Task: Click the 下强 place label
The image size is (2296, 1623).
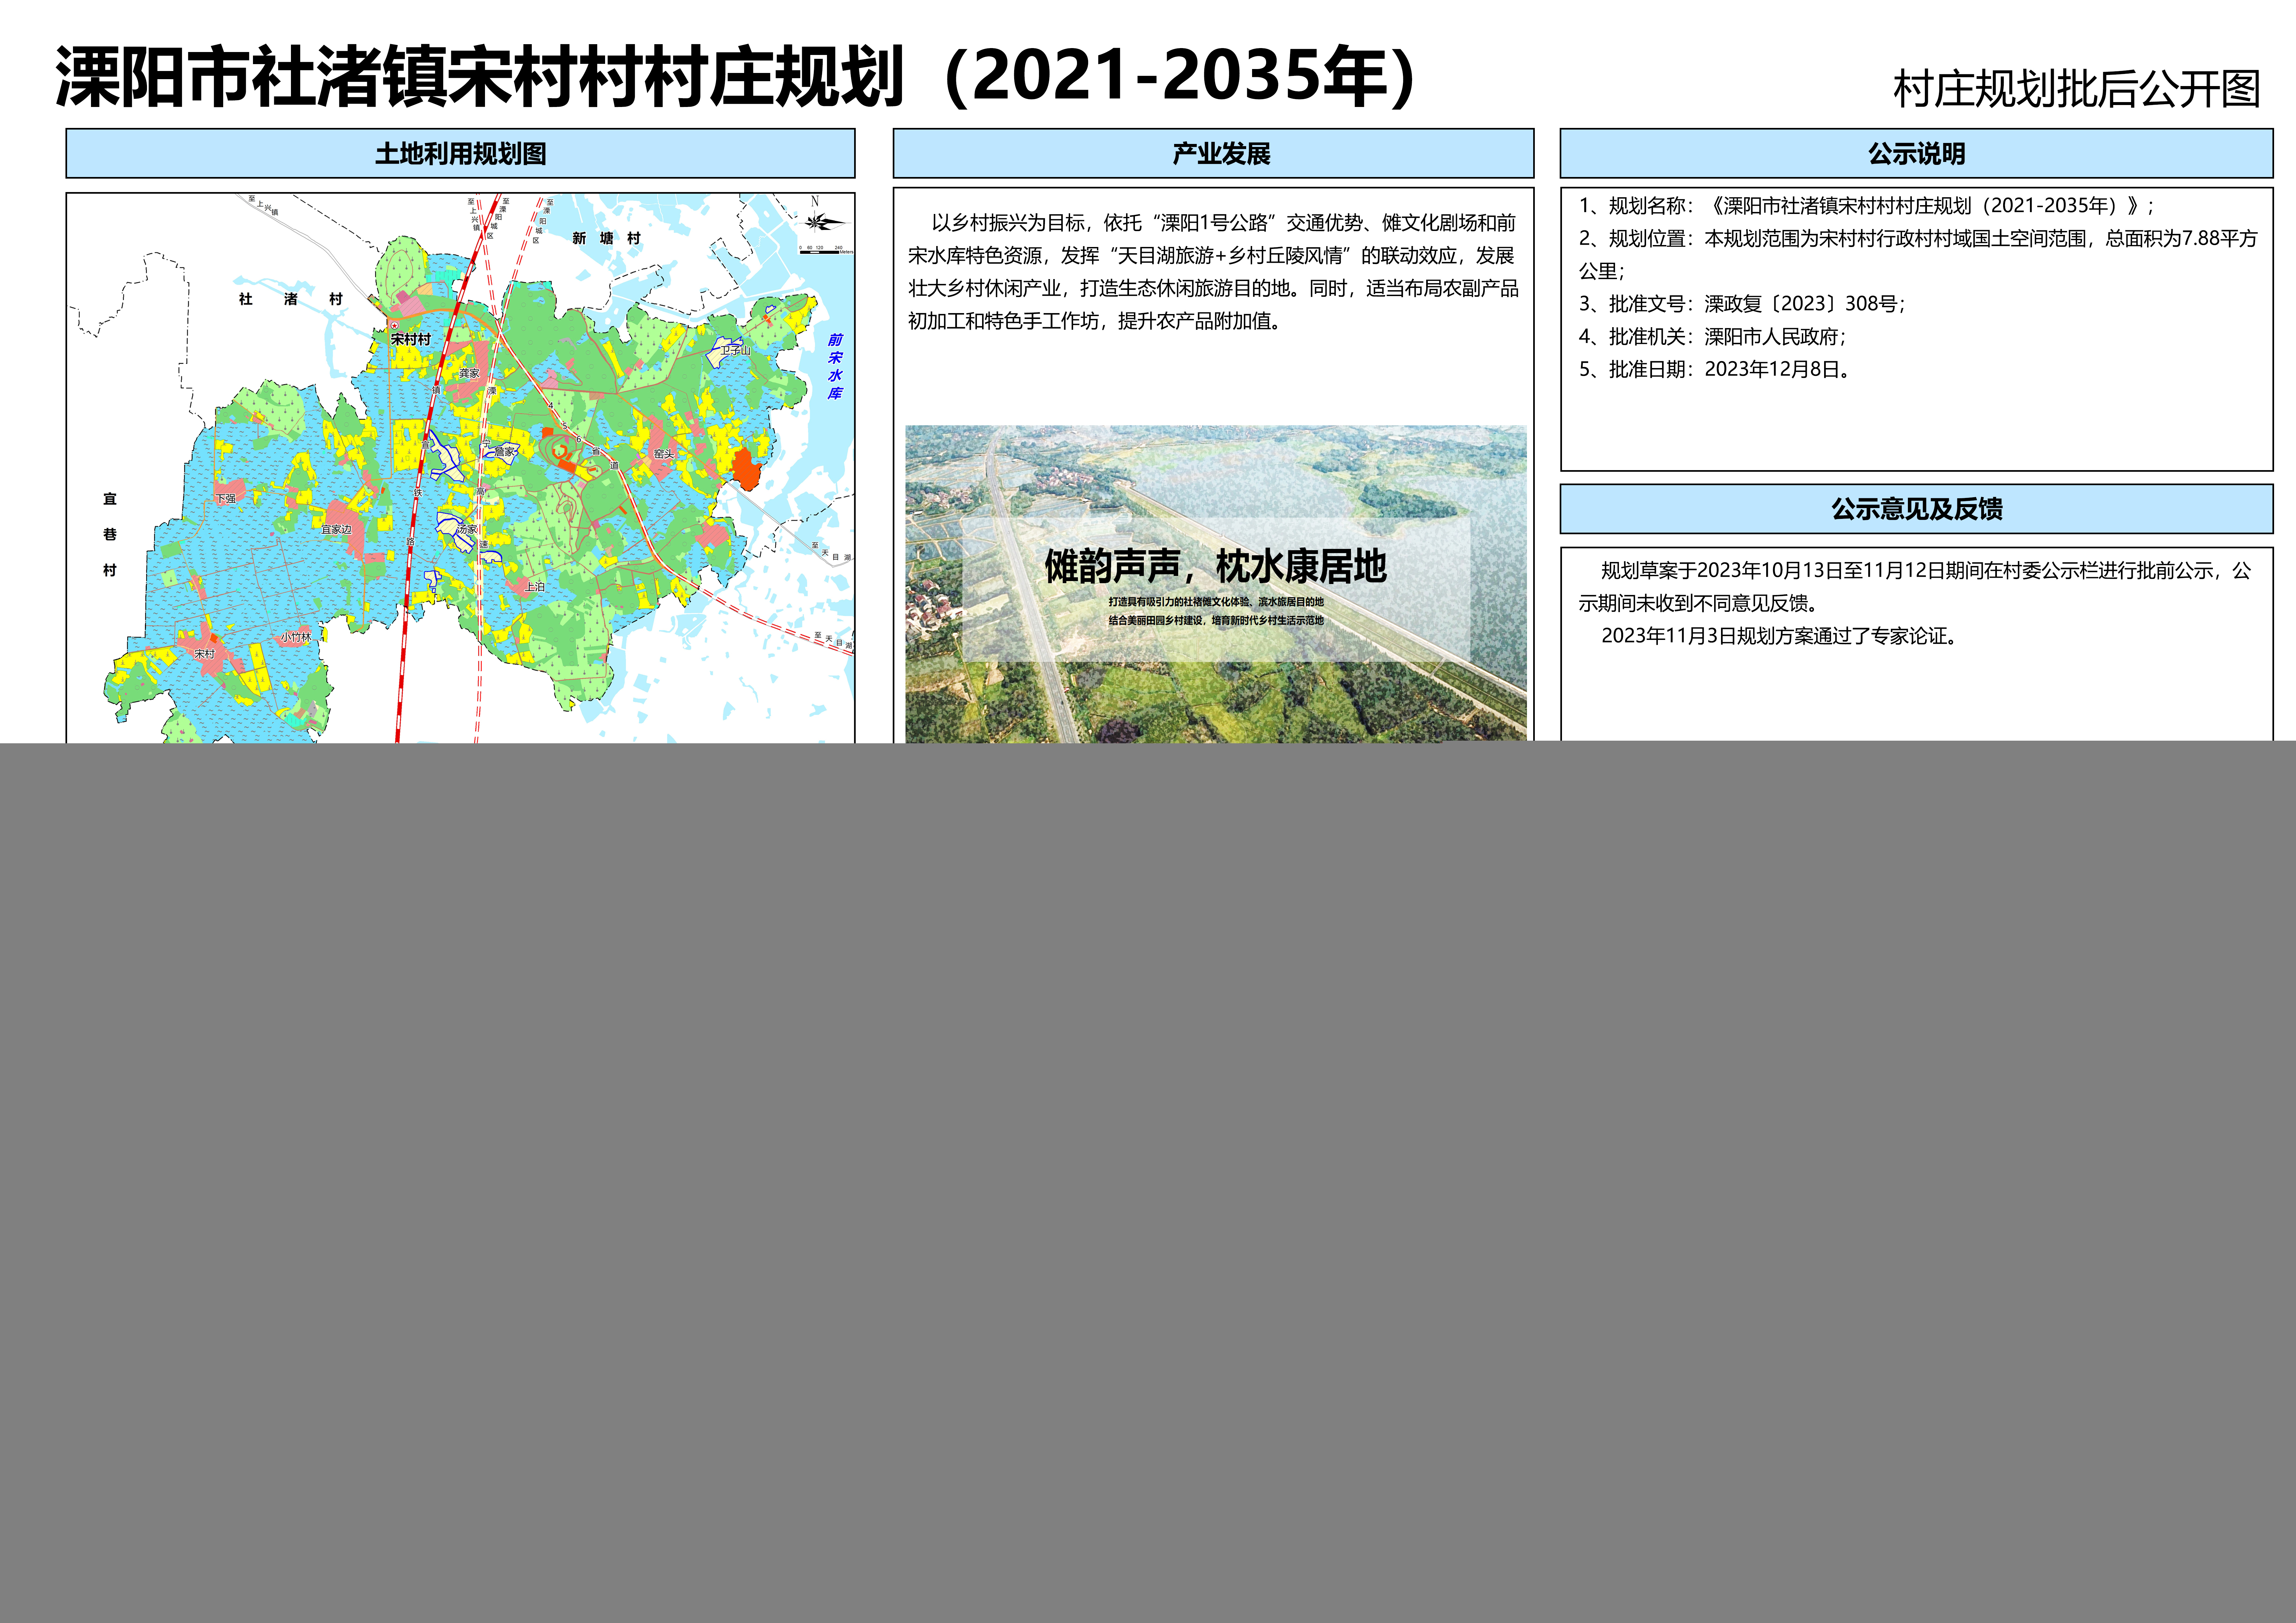Action: pos(226,498)
